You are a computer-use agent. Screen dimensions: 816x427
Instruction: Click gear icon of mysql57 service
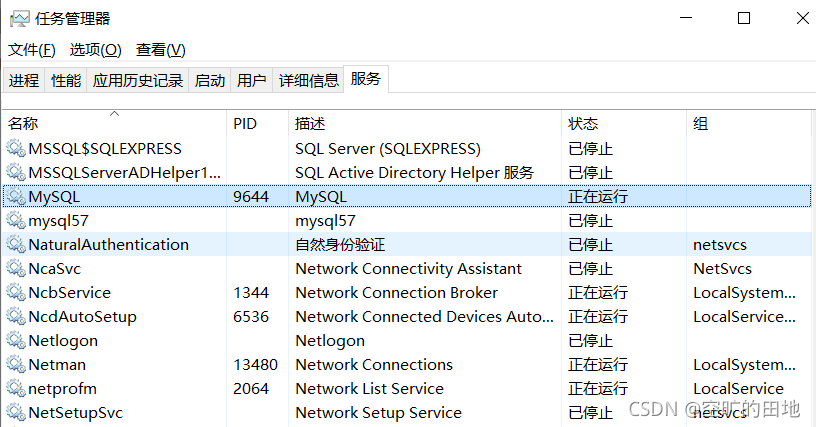point(16,221)
